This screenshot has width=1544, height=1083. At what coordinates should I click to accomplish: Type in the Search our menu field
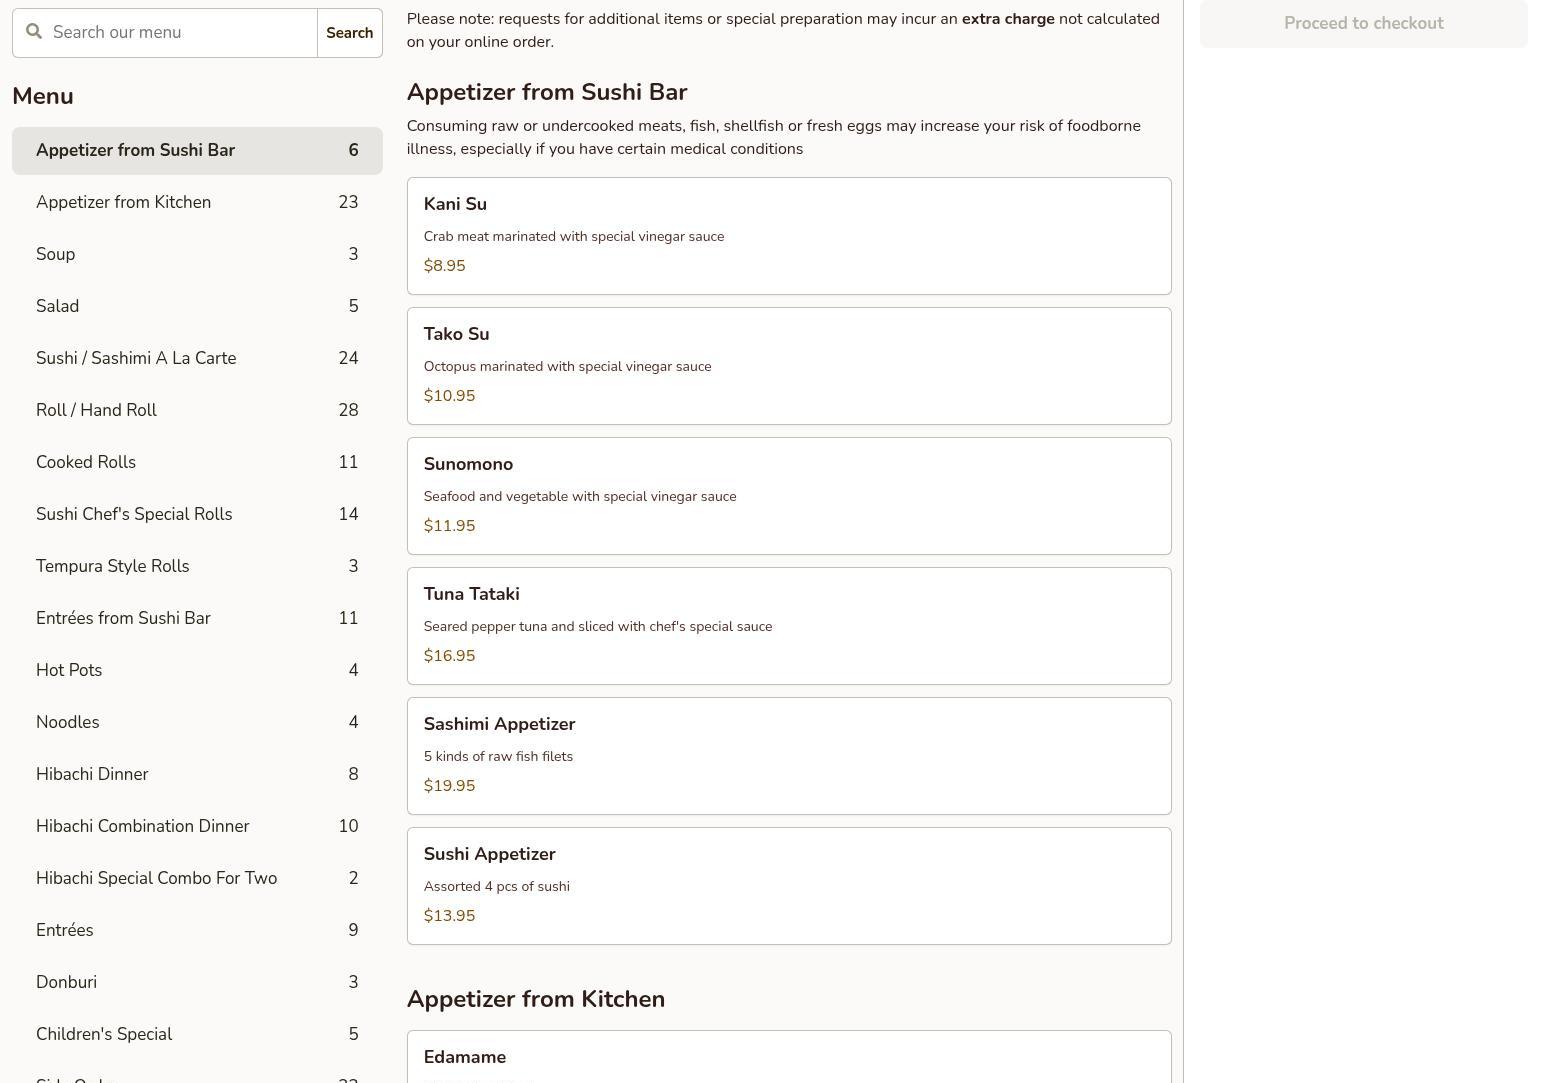point(180,32)
